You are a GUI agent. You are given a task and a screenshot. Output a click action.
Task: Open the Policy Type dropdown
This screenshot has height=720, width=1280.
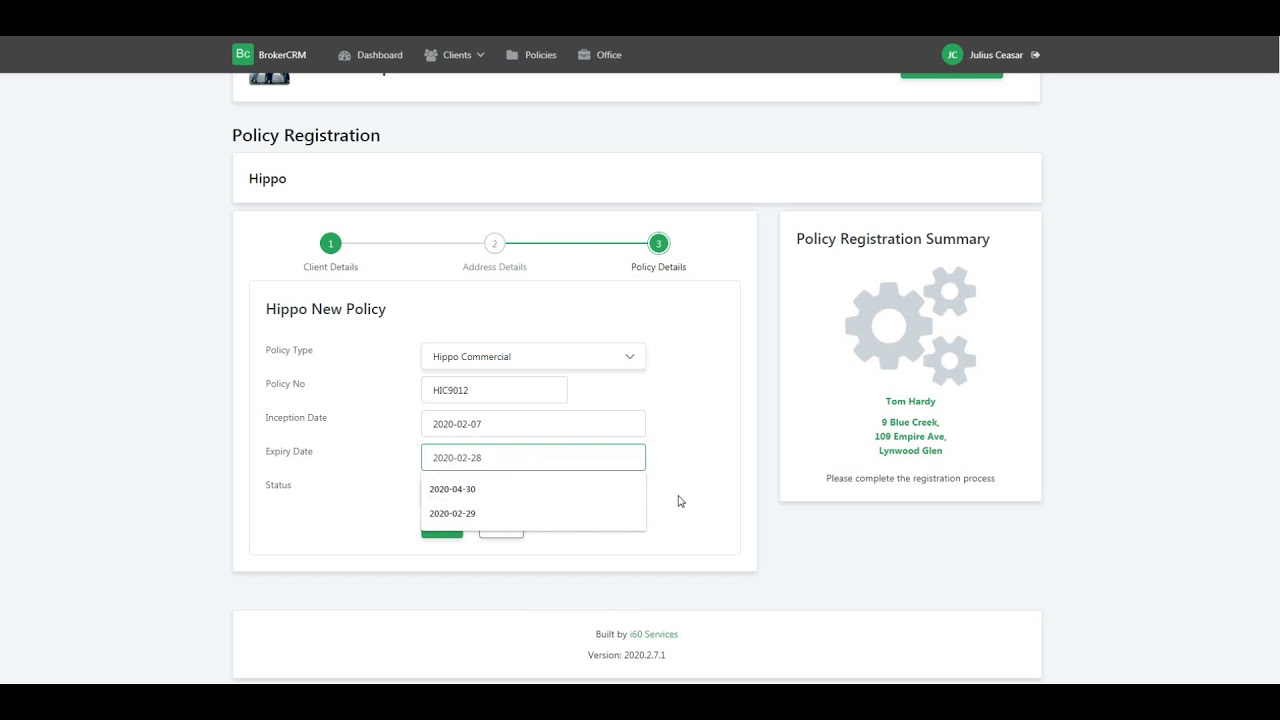click(x=533, y=356)
